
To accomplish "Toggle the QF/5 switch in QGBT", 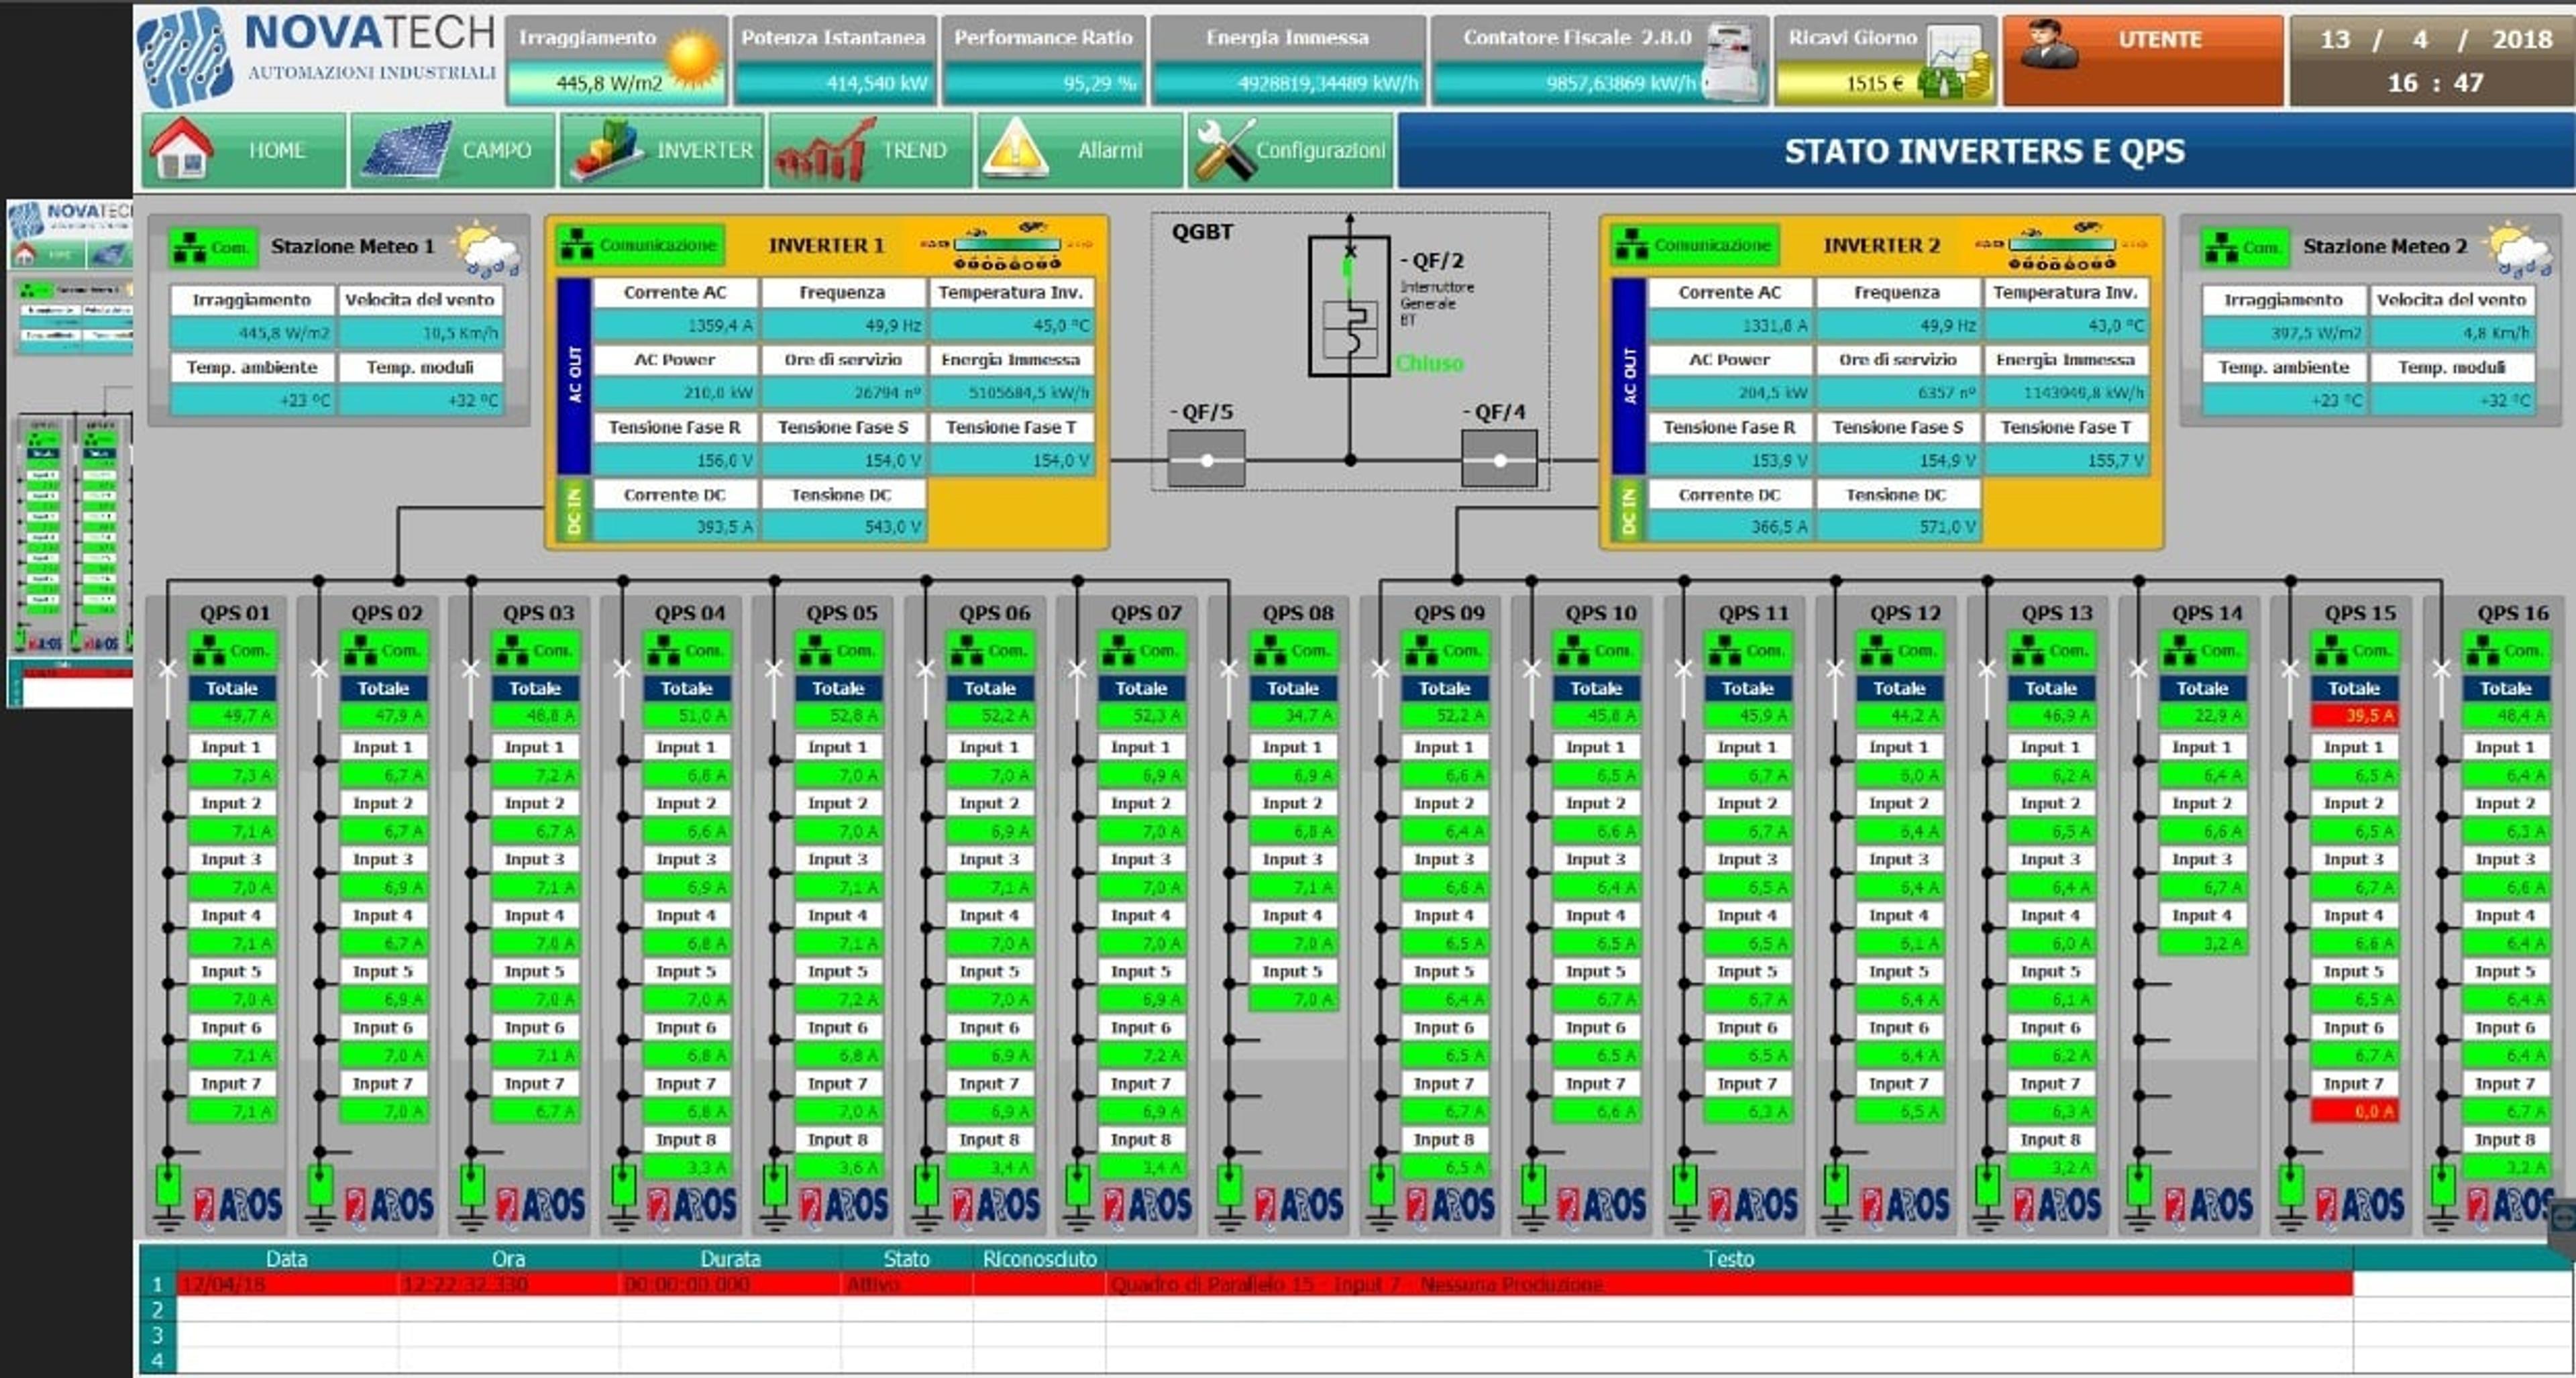I will click(x=1206, y=459).
